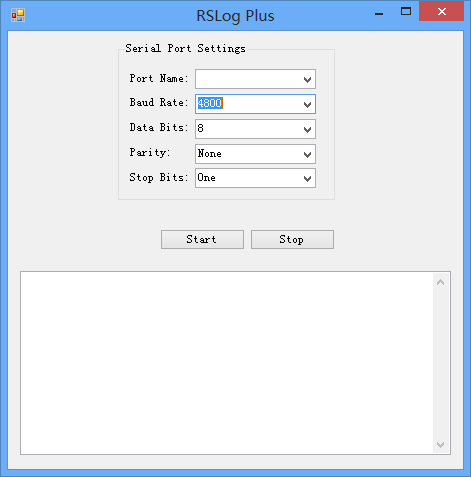Image resolution: width=471 pixels, height=477 pixels.
Task: Click the Stop button
Action: coord(292,239)
